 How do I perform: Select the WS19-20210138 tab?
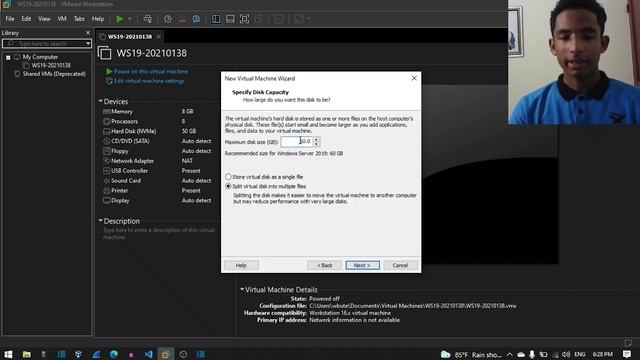[x=130, y=37]
